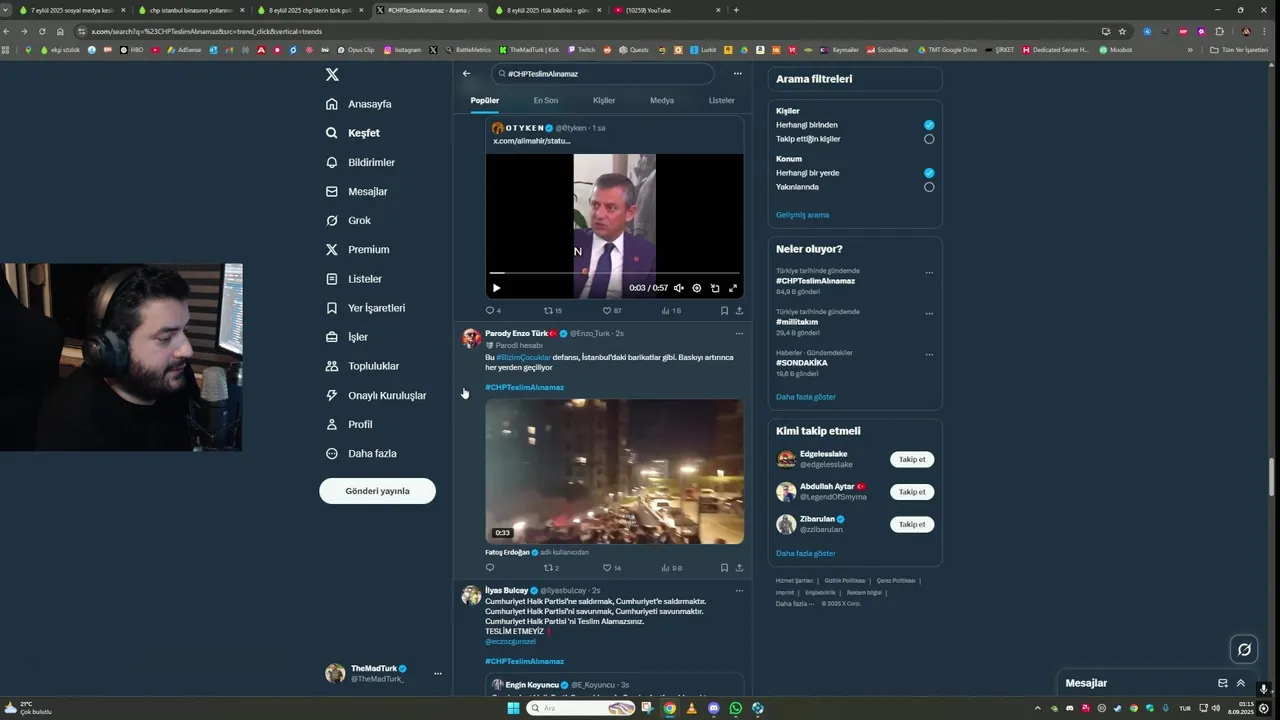Show more trends under Neler oluyor

point(806,397)
